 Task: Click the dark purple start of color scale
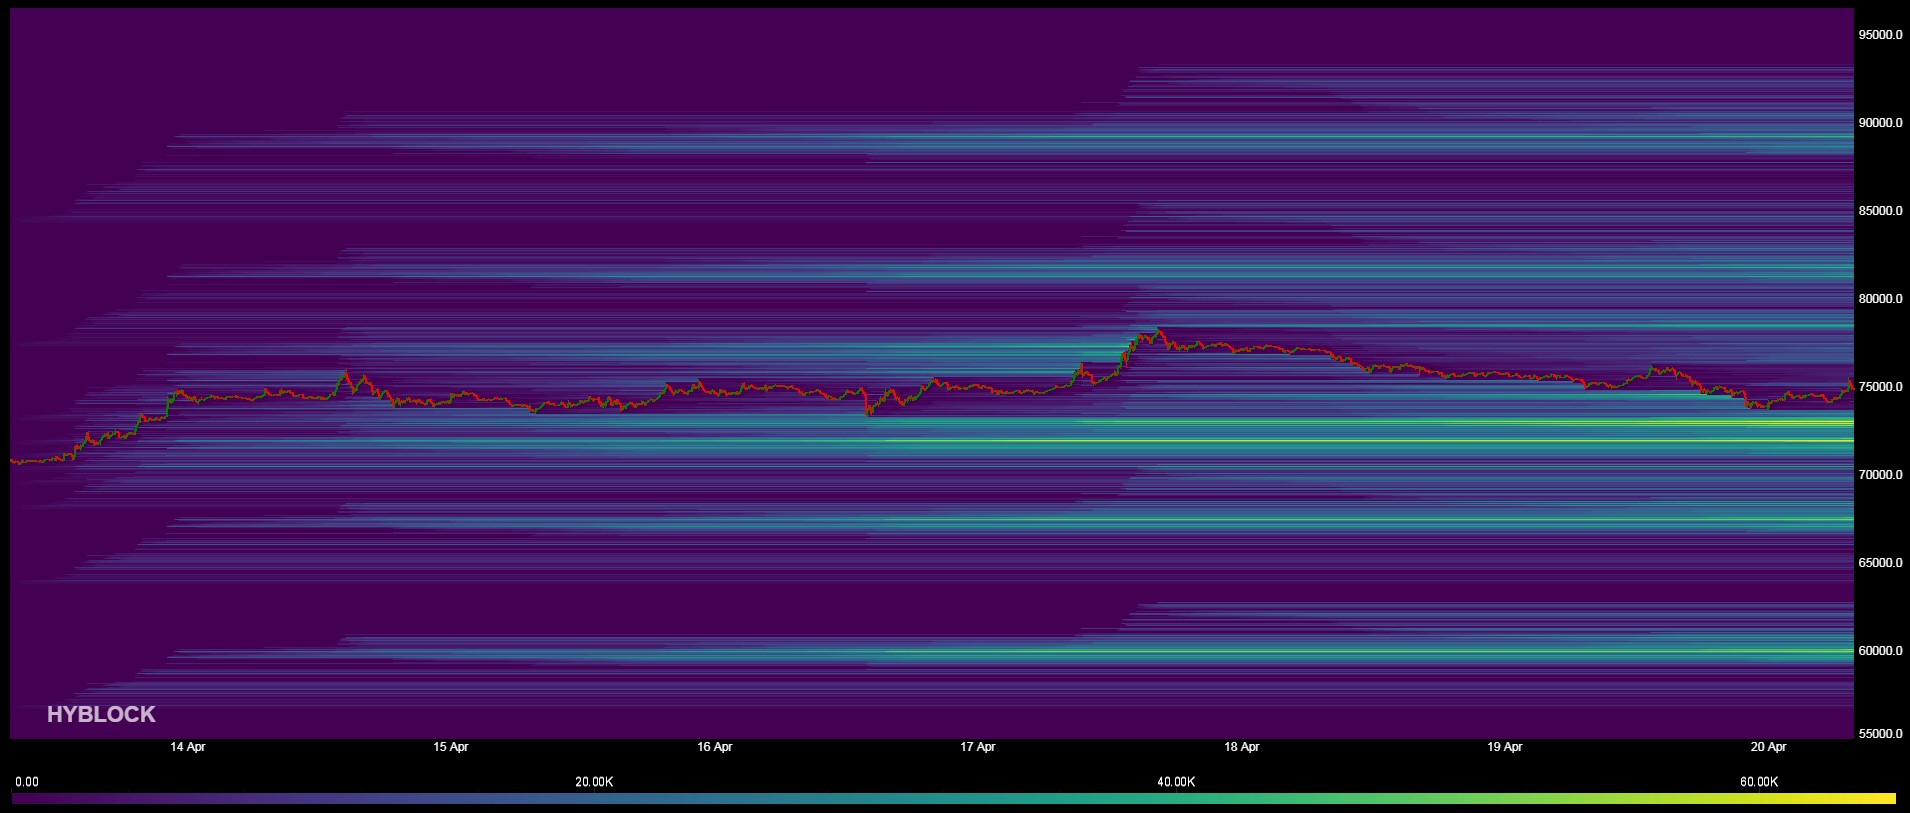[22, 799]
